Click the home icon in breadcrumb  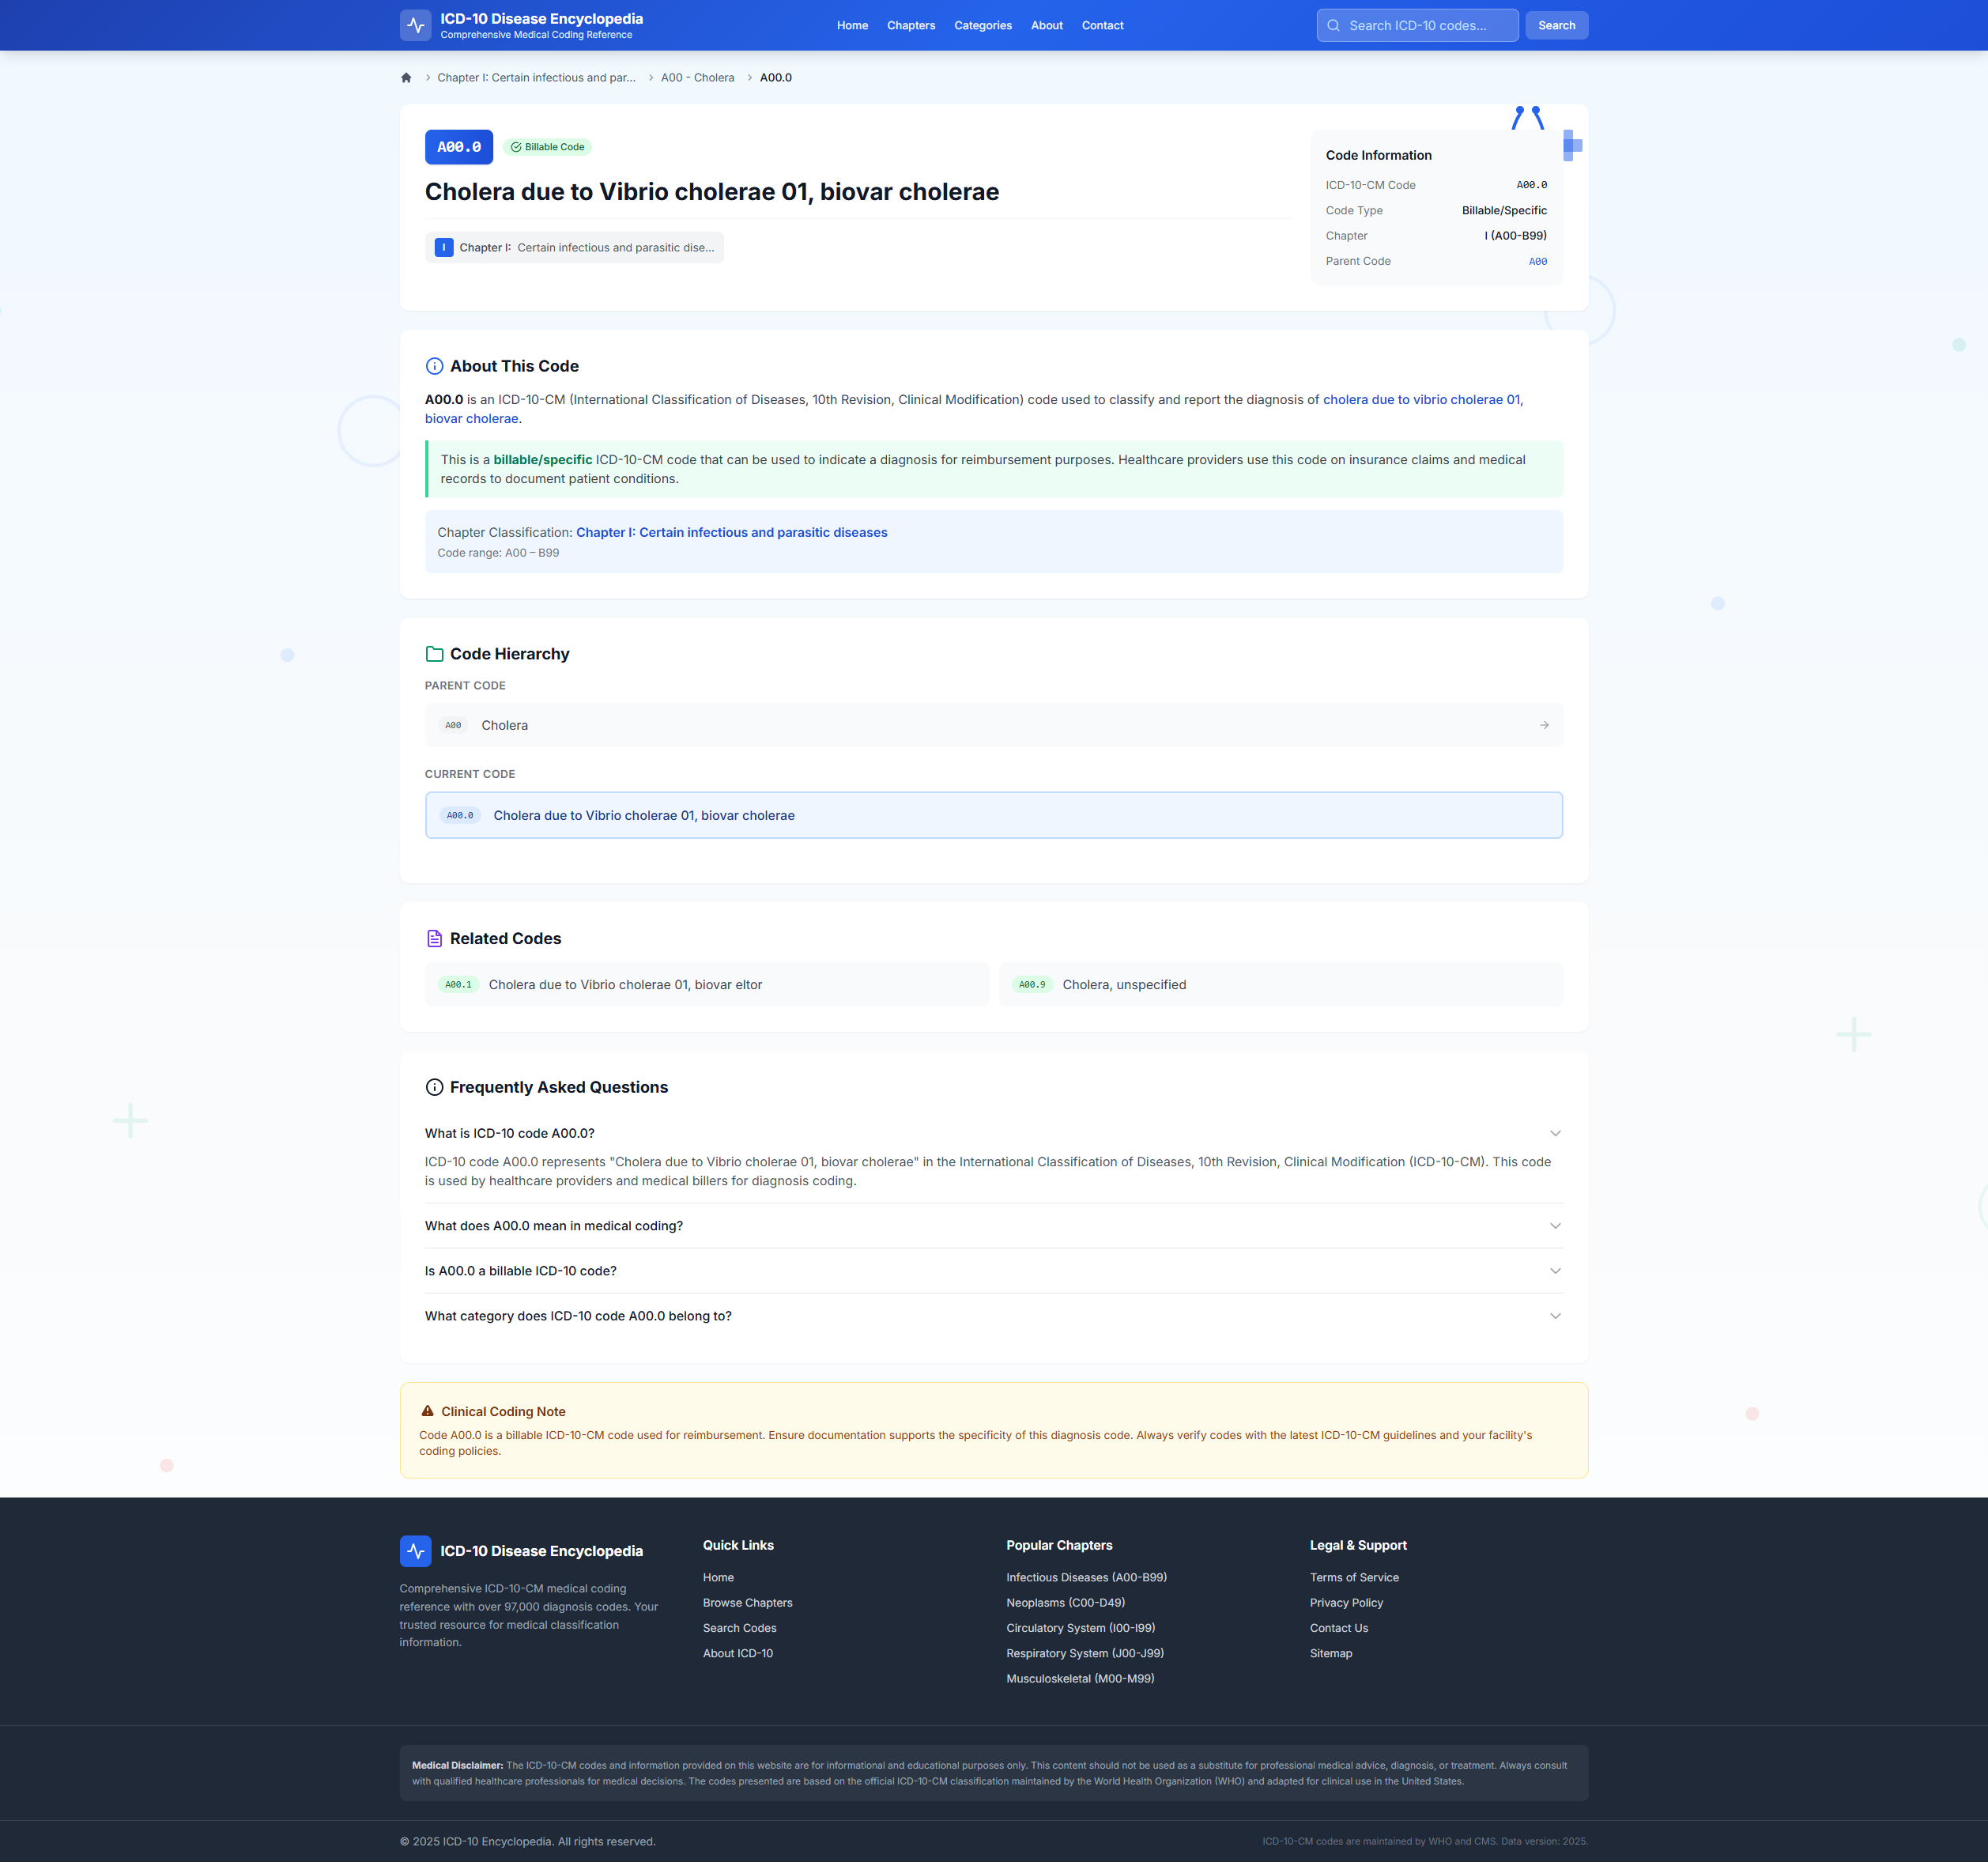click(x=406, y=78)
